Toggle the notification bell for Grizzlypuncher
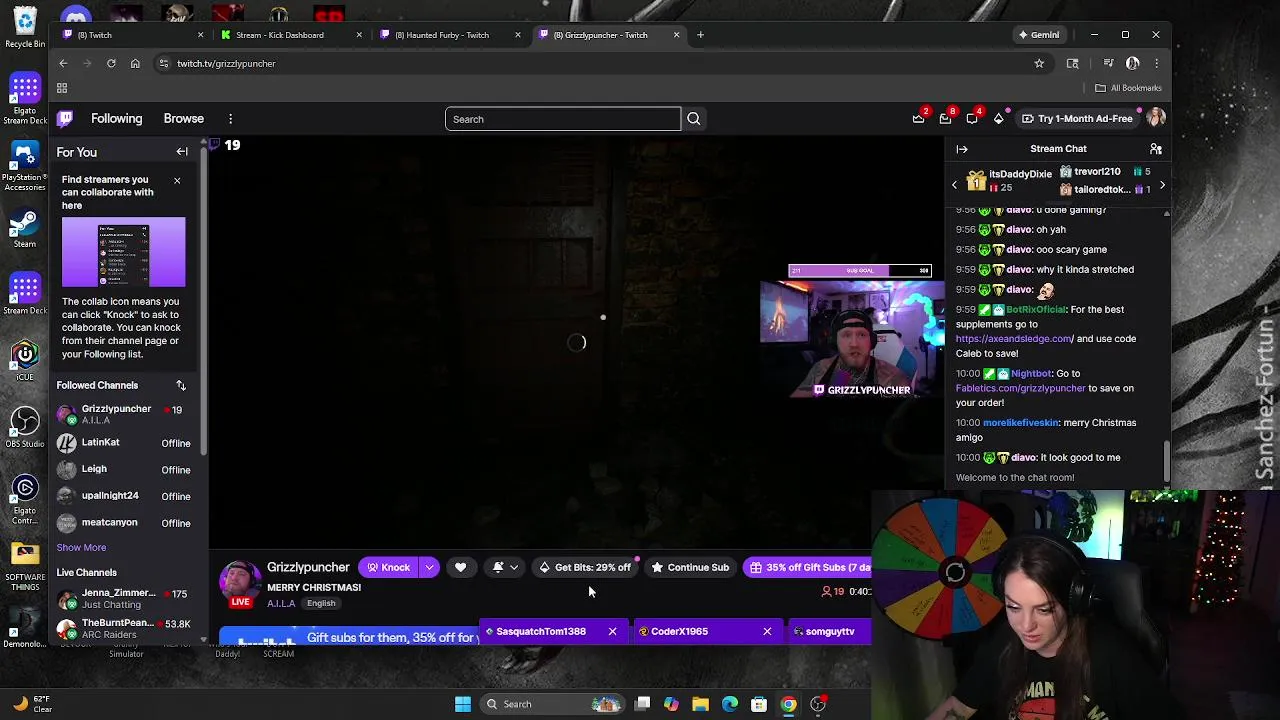This screenshot has width=1280, height=720. click(505, 567)
